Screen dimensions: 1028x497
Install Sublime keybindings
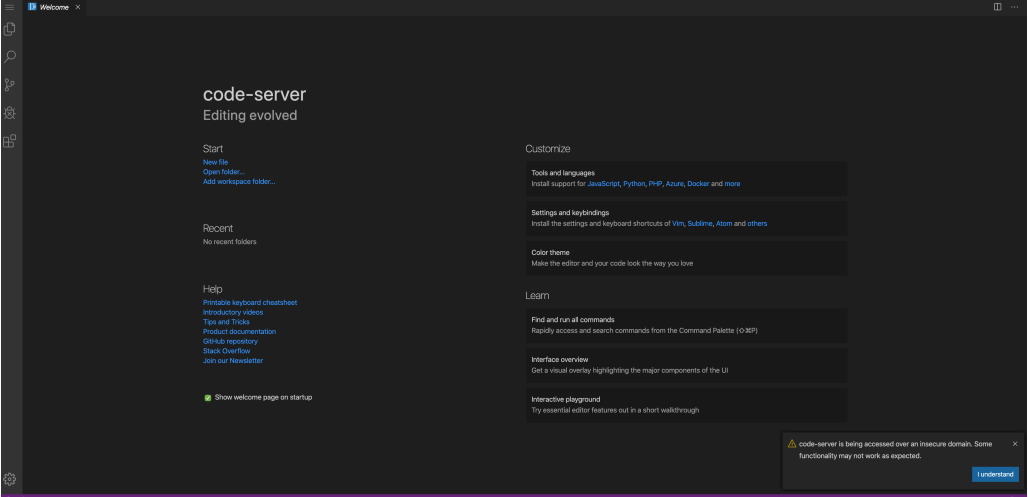(x=700, y=224)
